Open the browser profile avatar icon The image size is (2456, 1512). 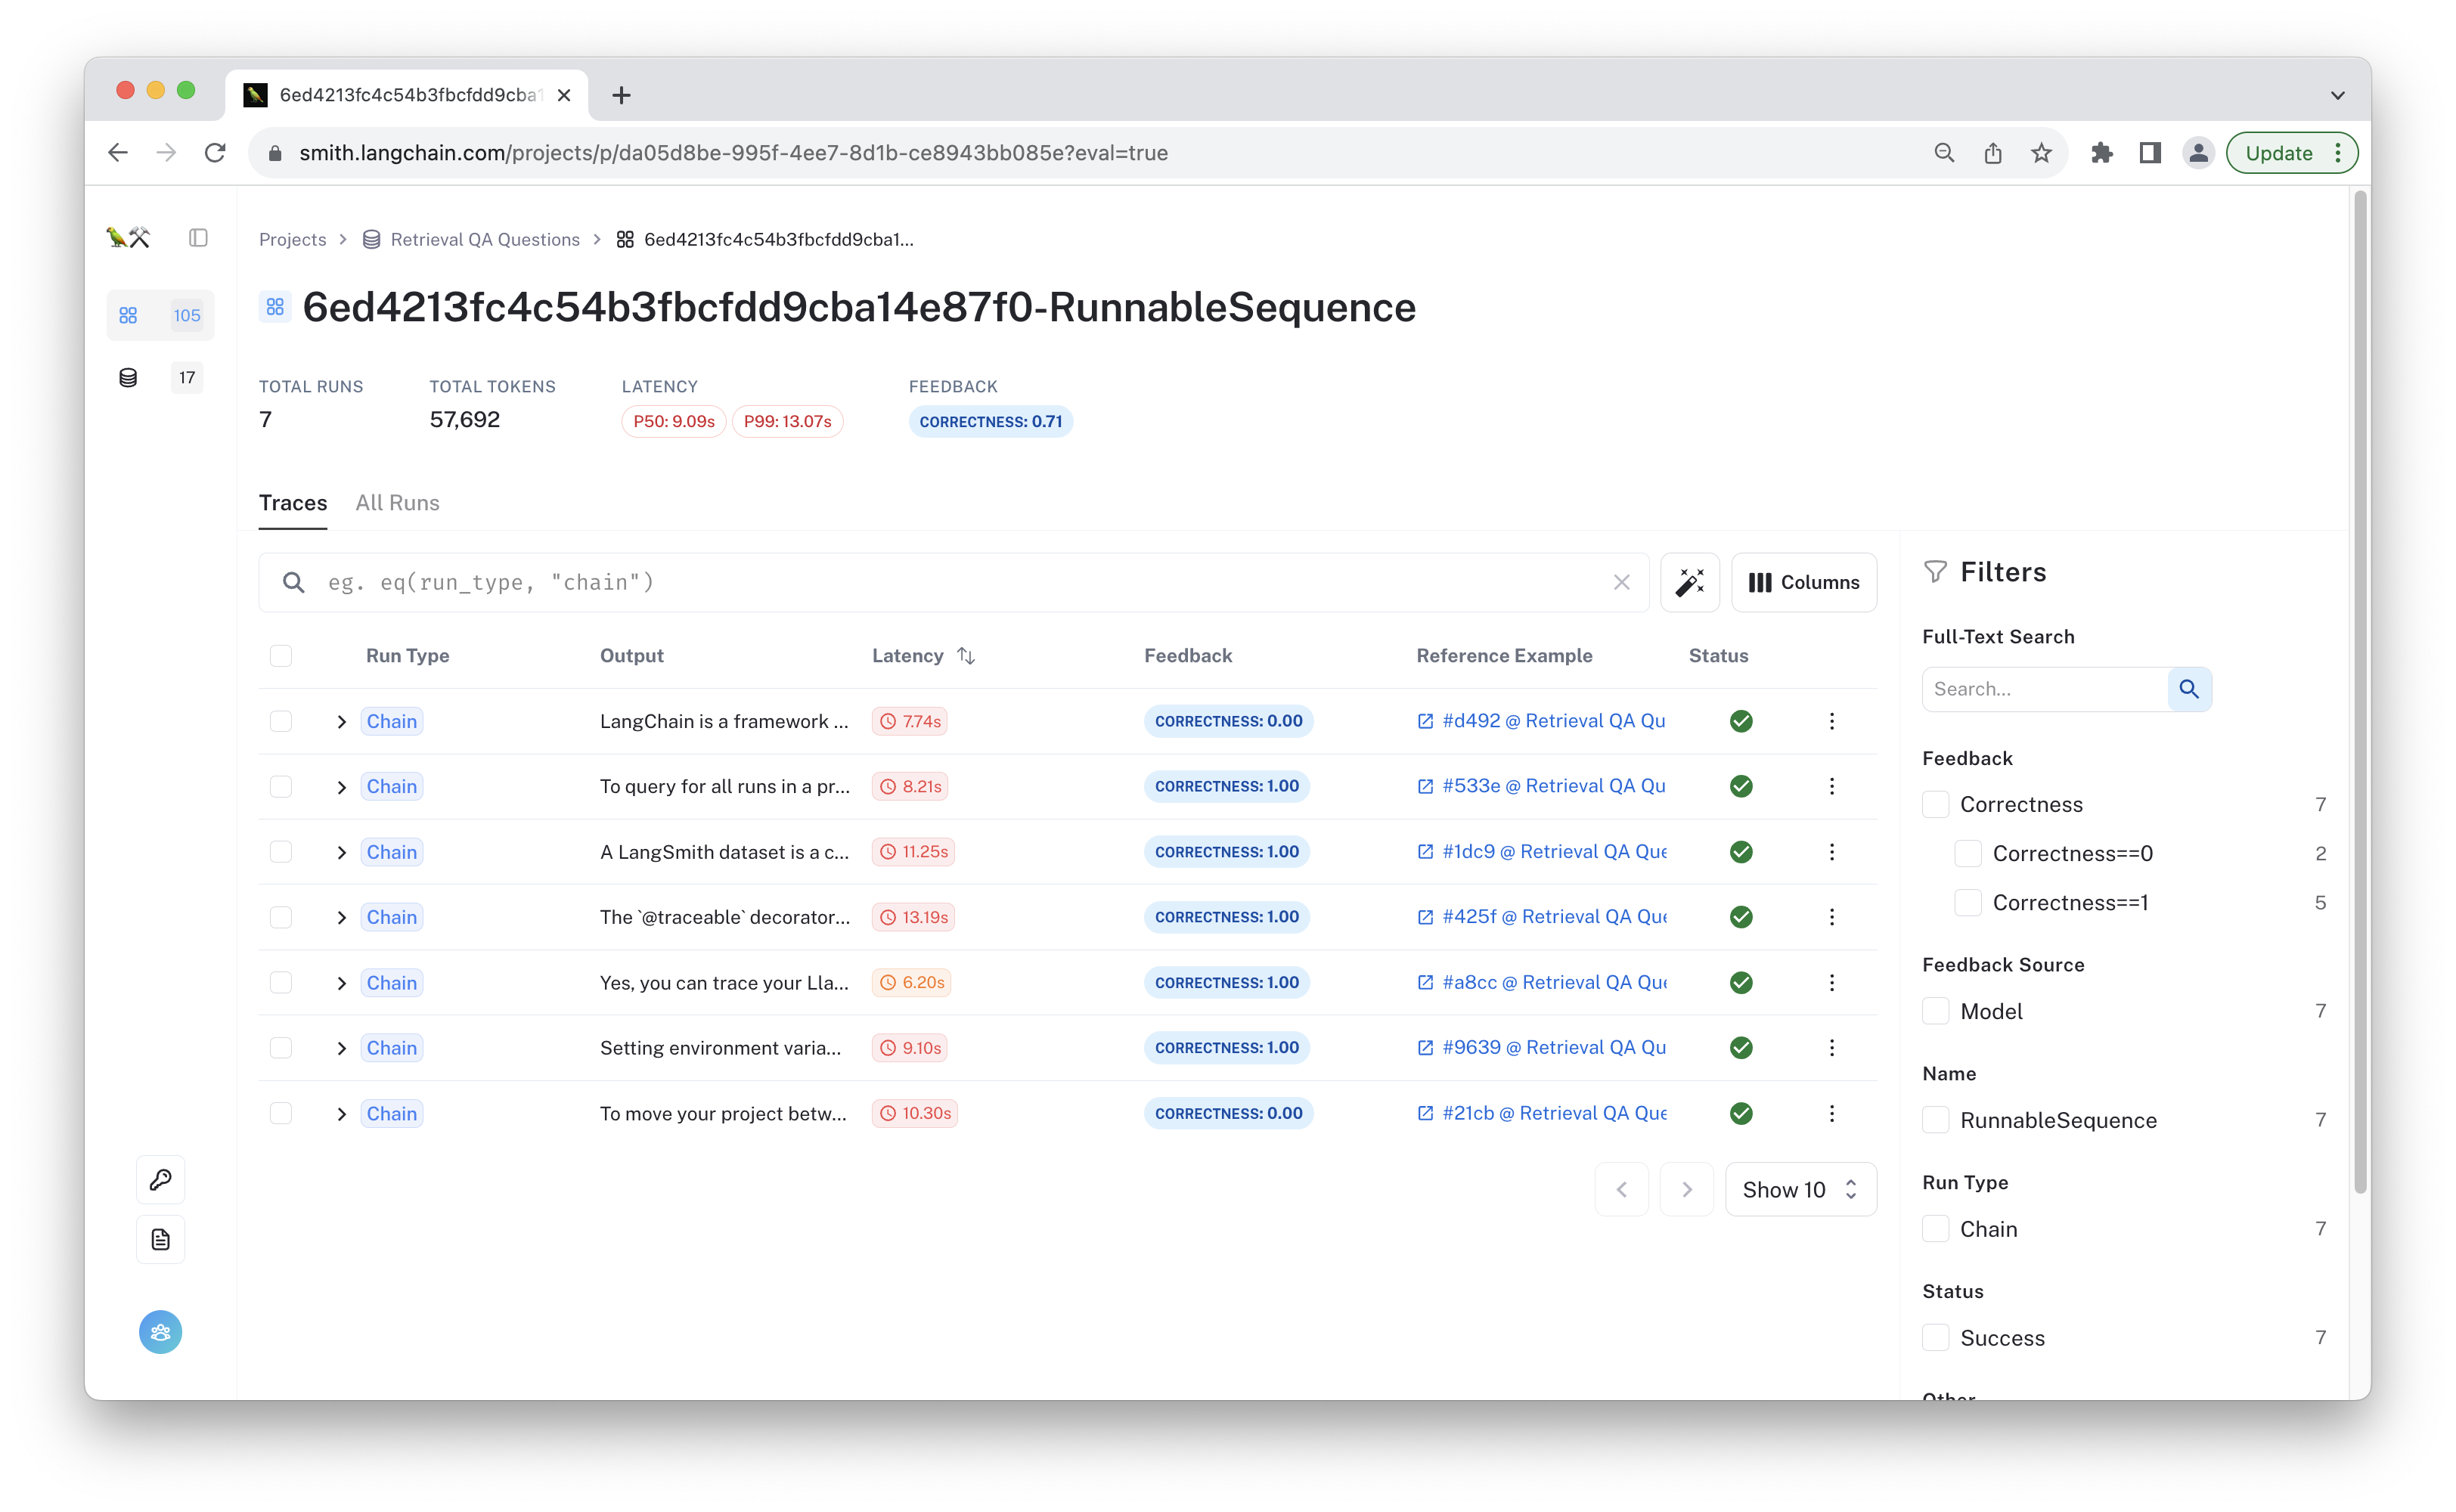(x=2198, y=153)
